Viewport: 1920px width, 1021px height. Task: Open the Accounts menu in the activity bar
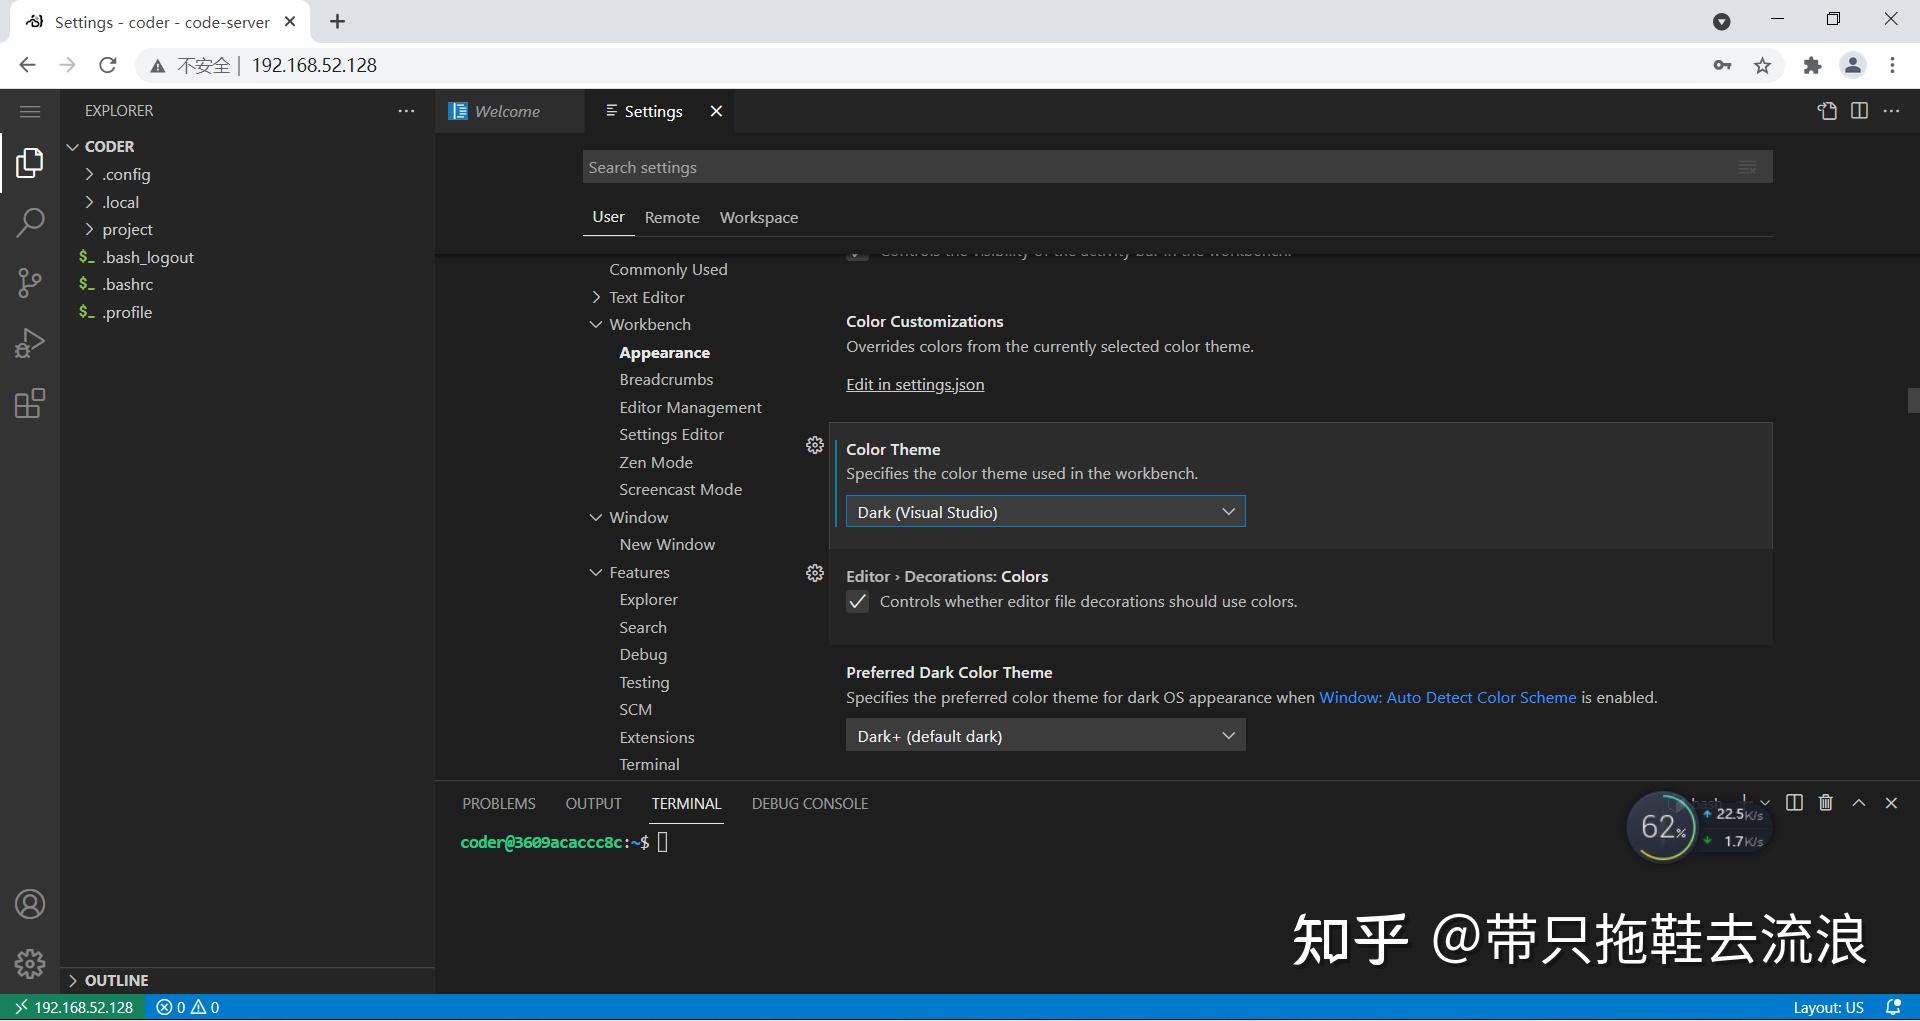[x=30, y=903]
